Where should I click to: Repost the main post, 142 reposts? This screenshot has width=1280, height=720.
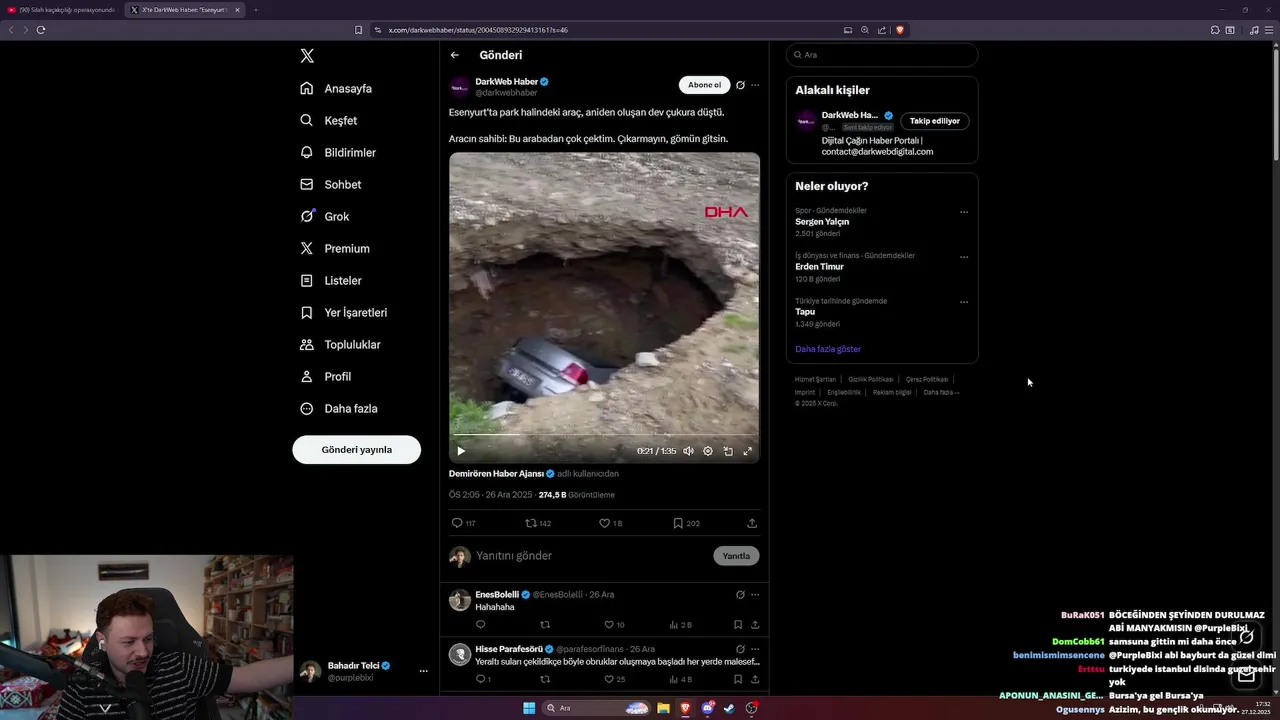click(538, 523)
